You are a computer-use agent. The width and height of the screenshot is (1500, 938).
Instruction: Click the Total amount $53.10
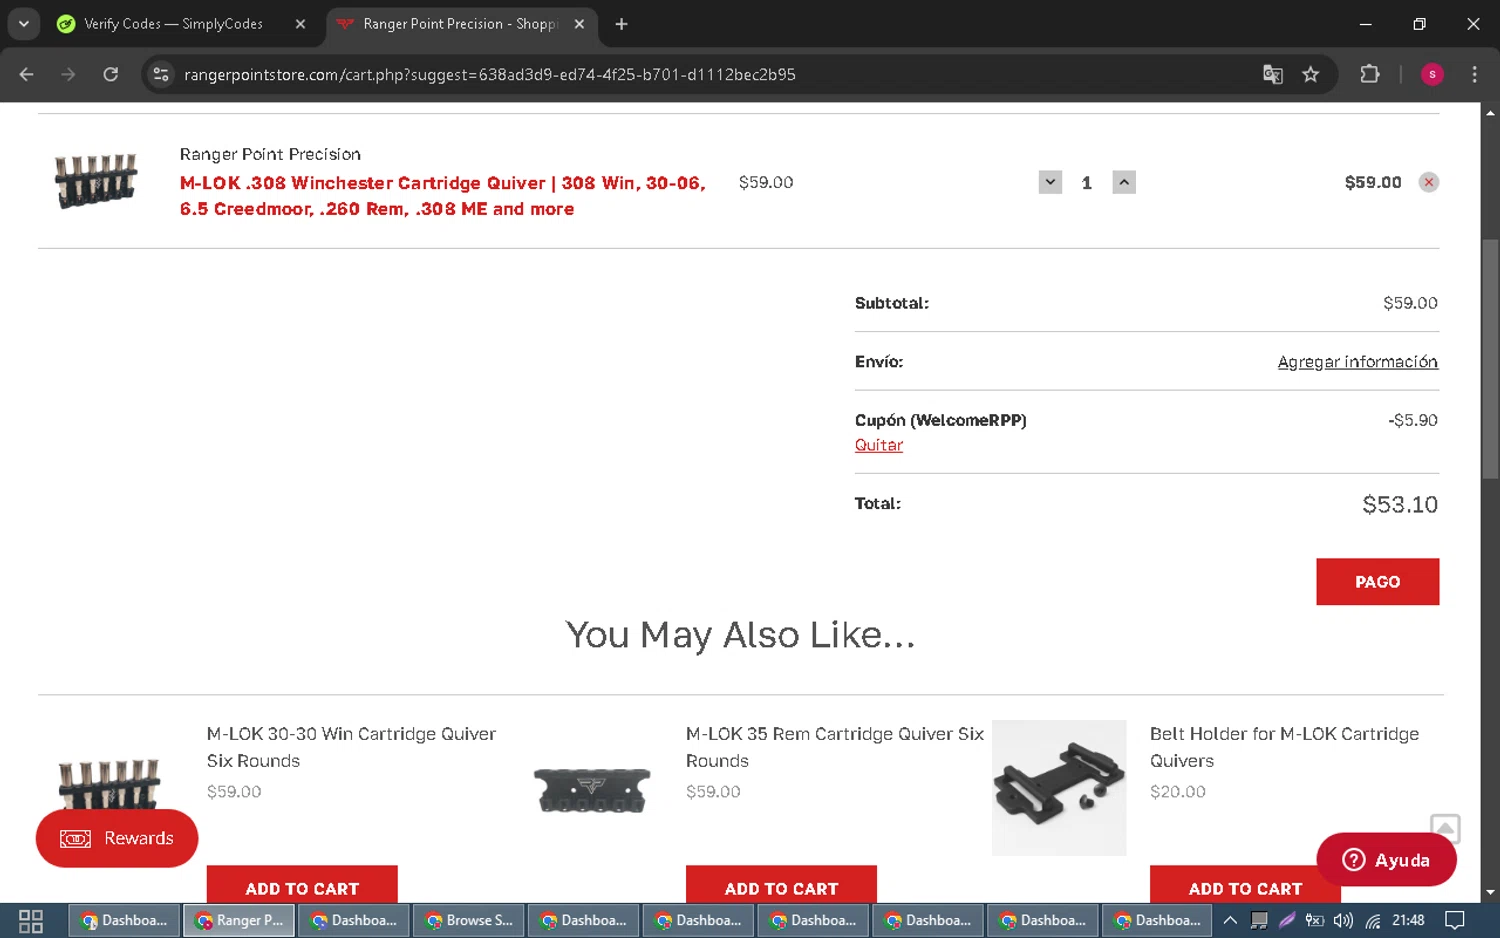coord(1400,505)
